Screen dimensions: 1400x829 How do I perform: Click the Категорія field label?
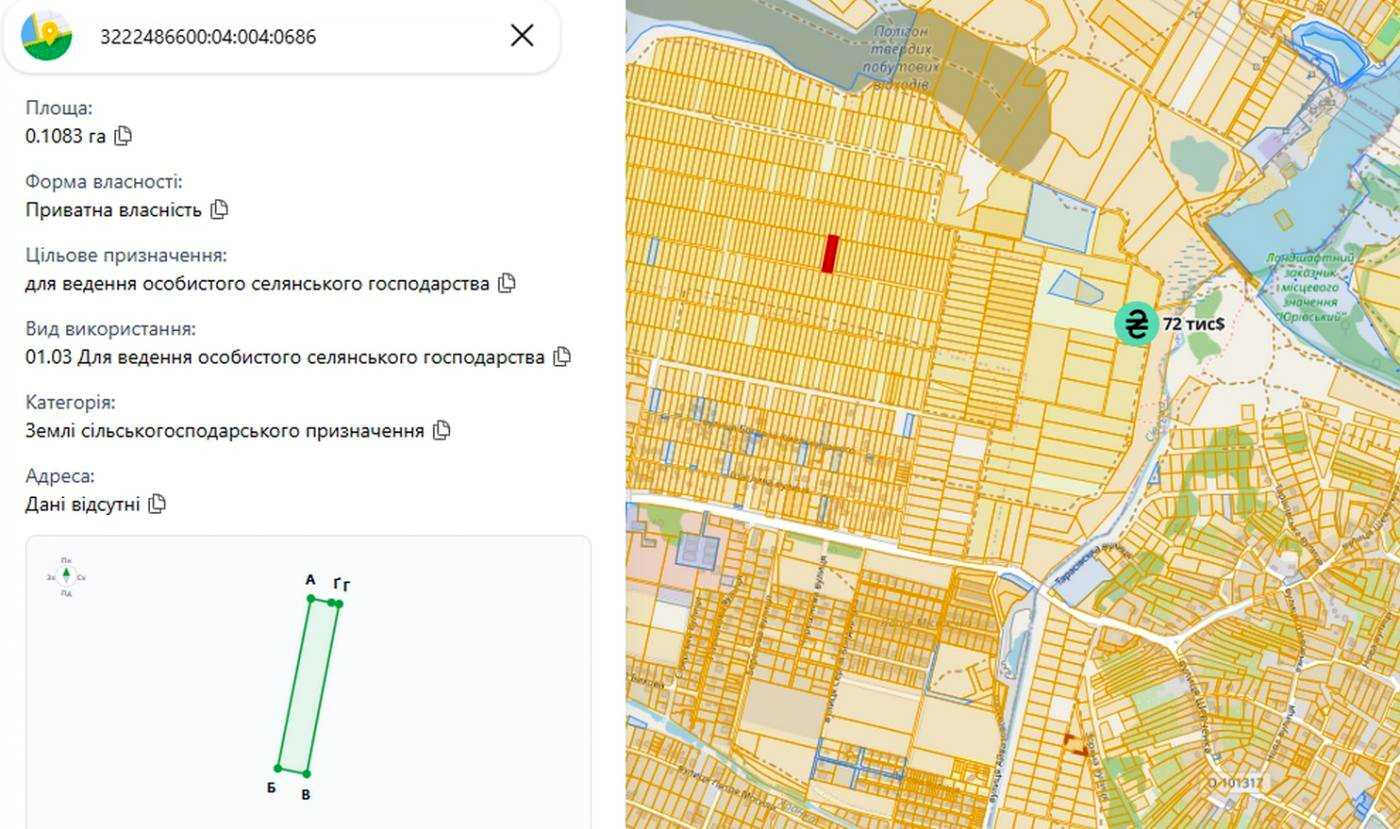tap(70, 403)
